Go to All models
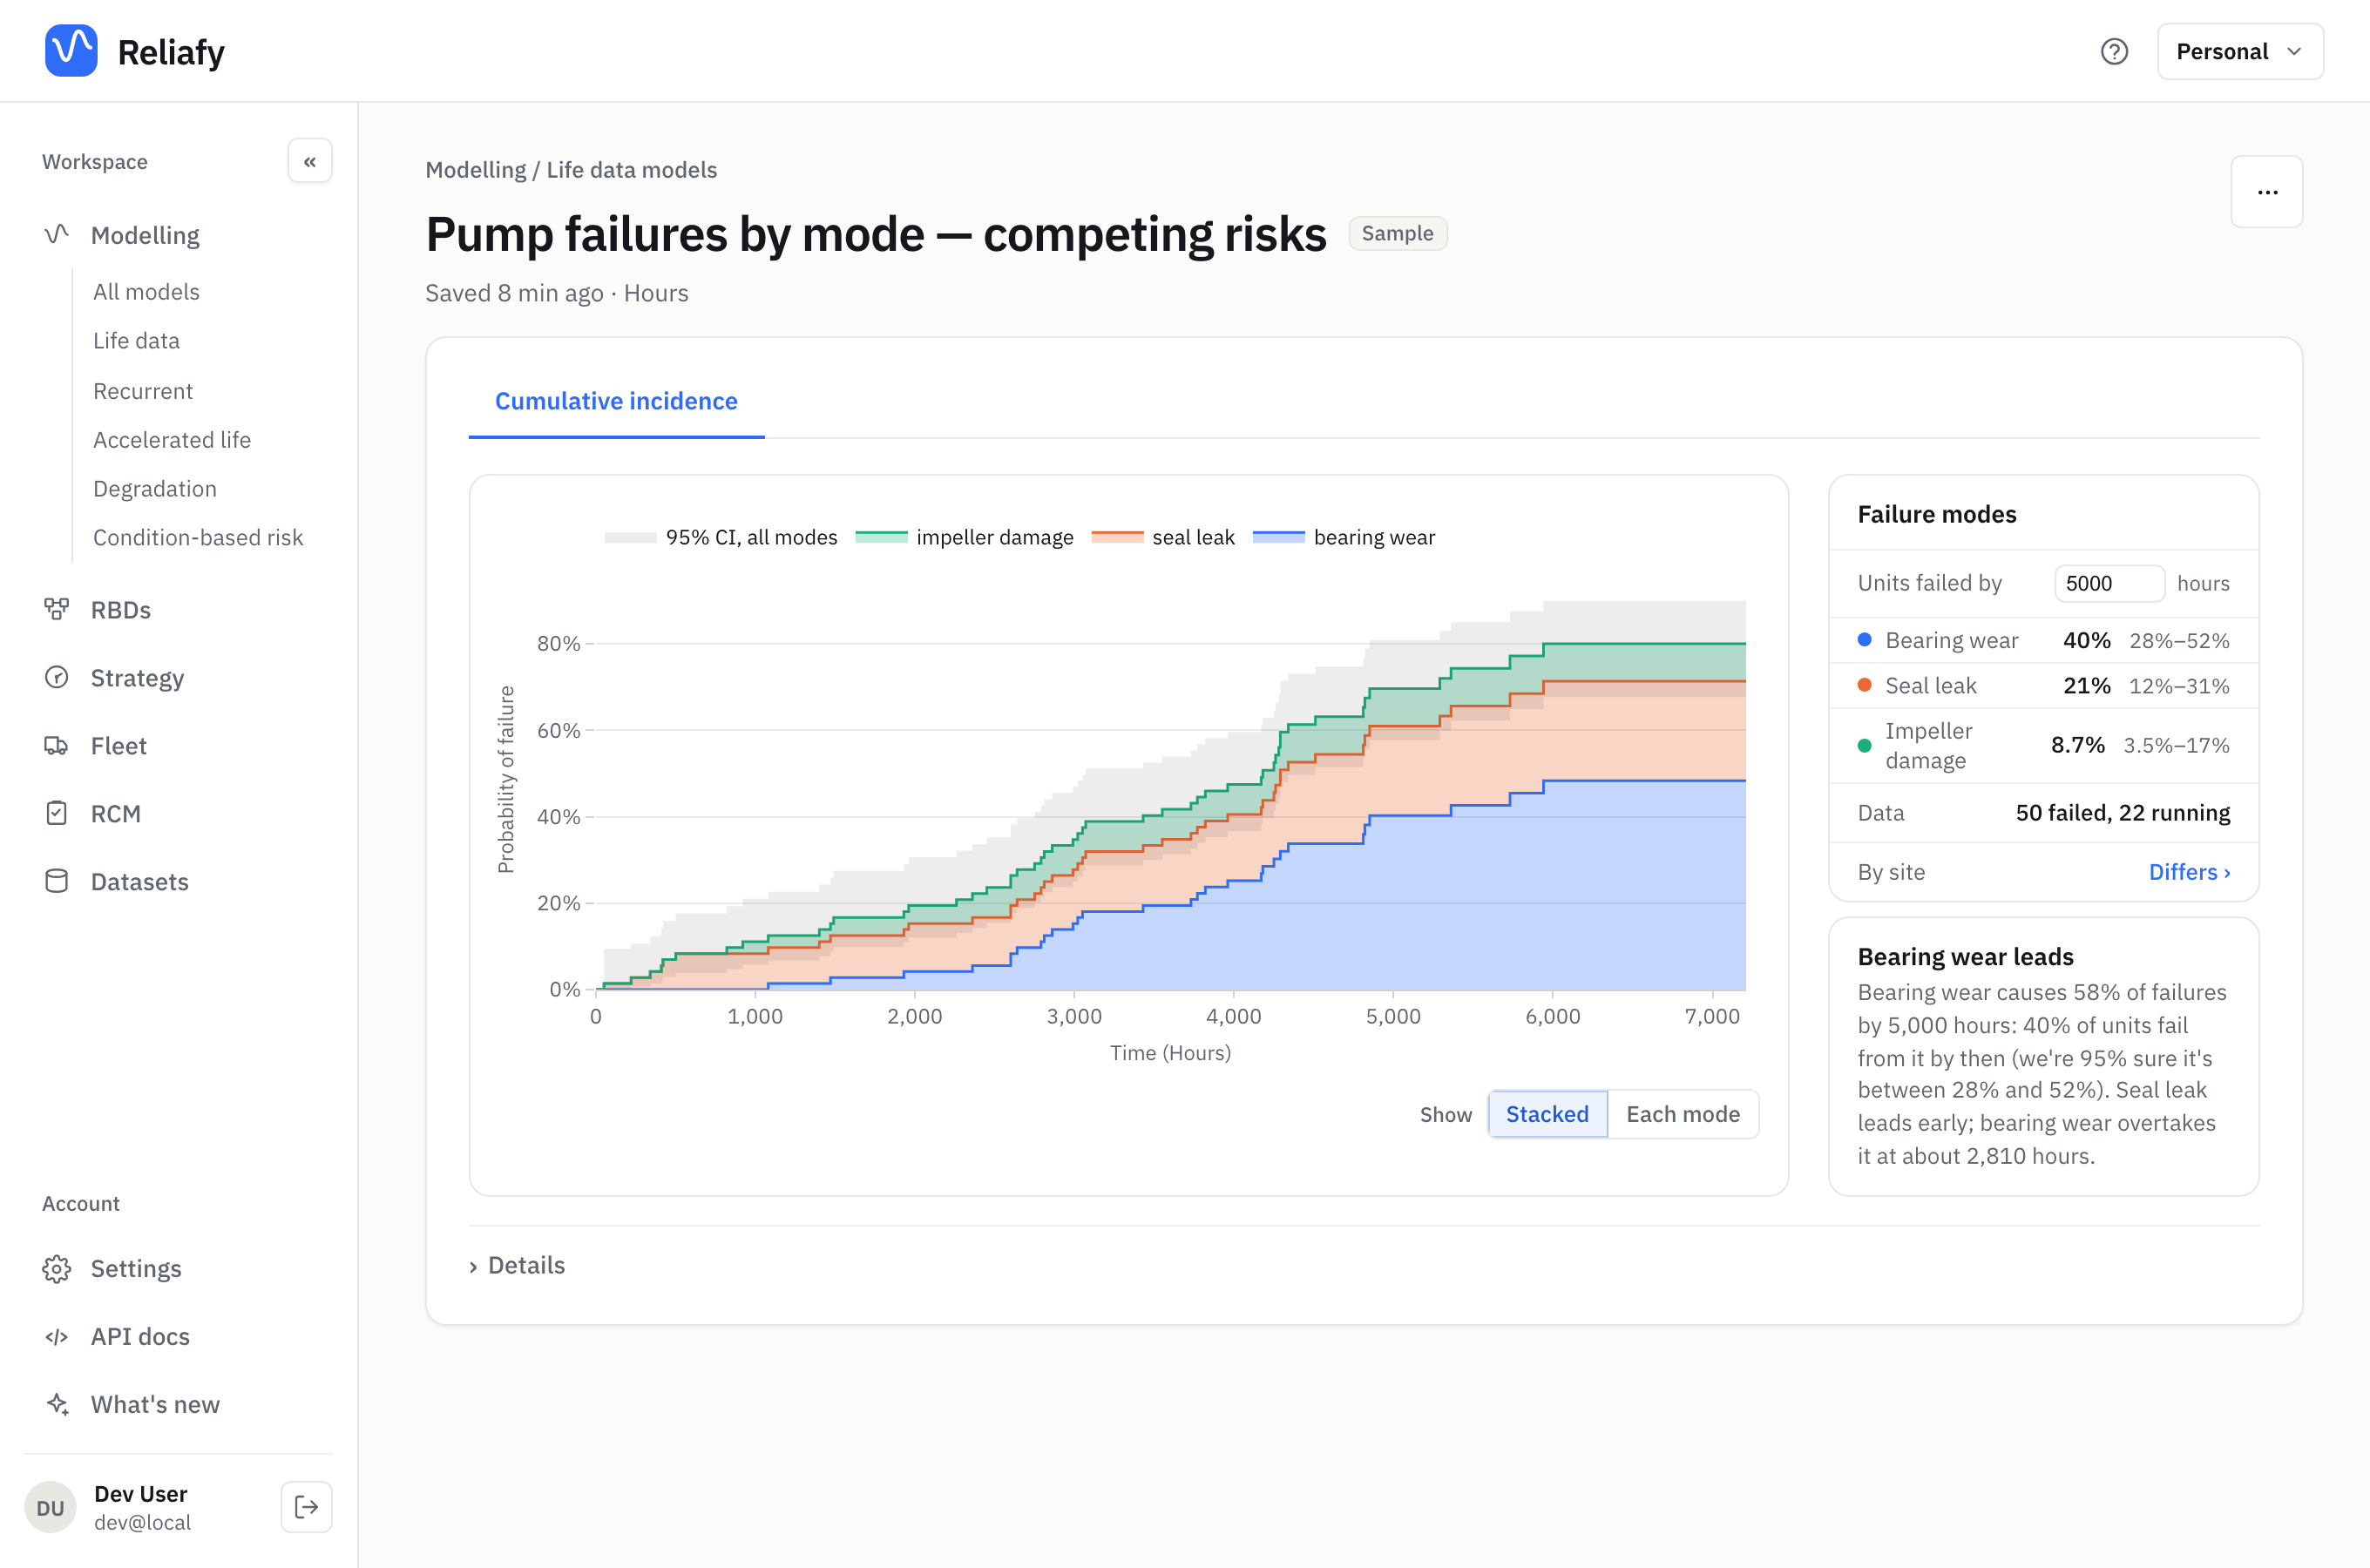Screen dimensions: 2370x1568 click(146, 292)
